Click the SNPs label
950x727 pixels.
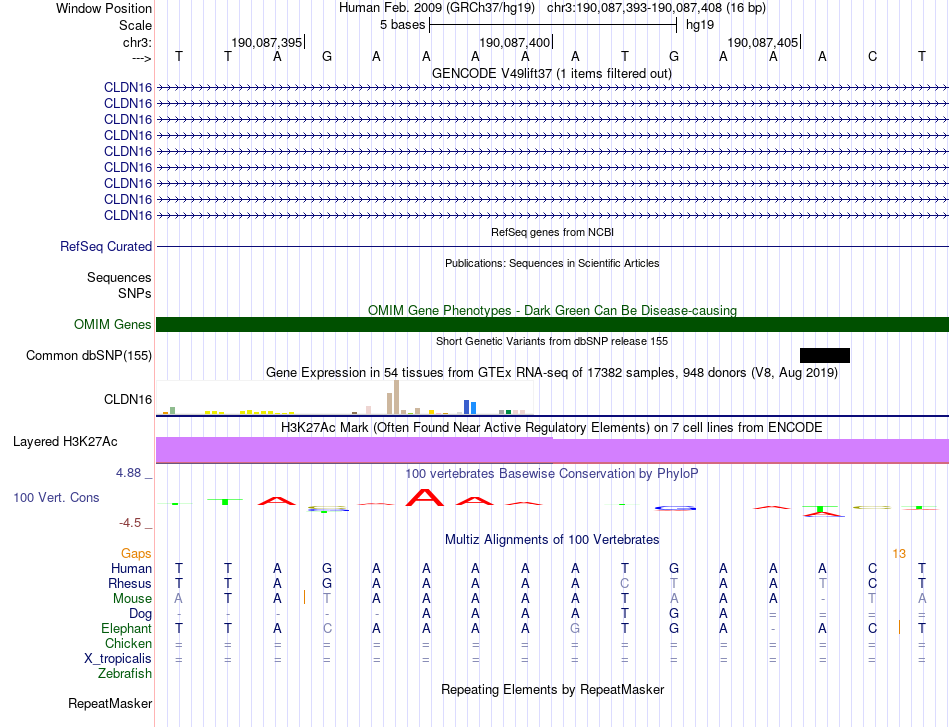point(135,293)
